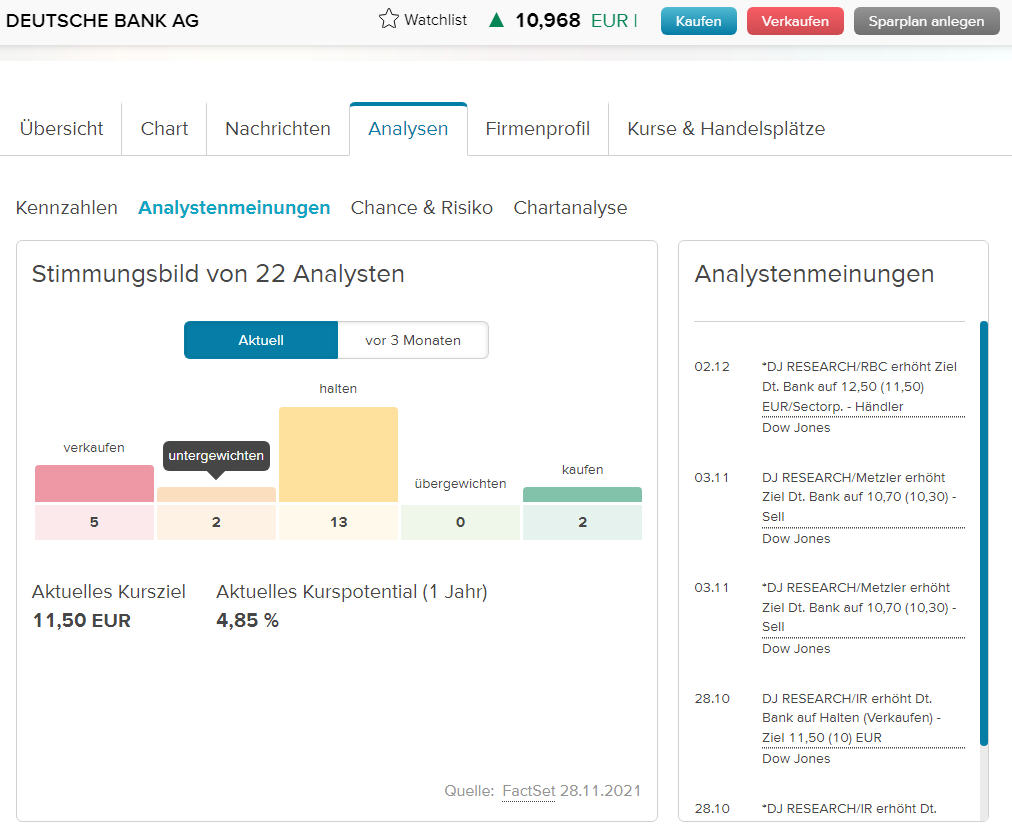Click the Stimmungsbild von 22 Analysten heading
1012x834 pixels.
pos(218,274)
